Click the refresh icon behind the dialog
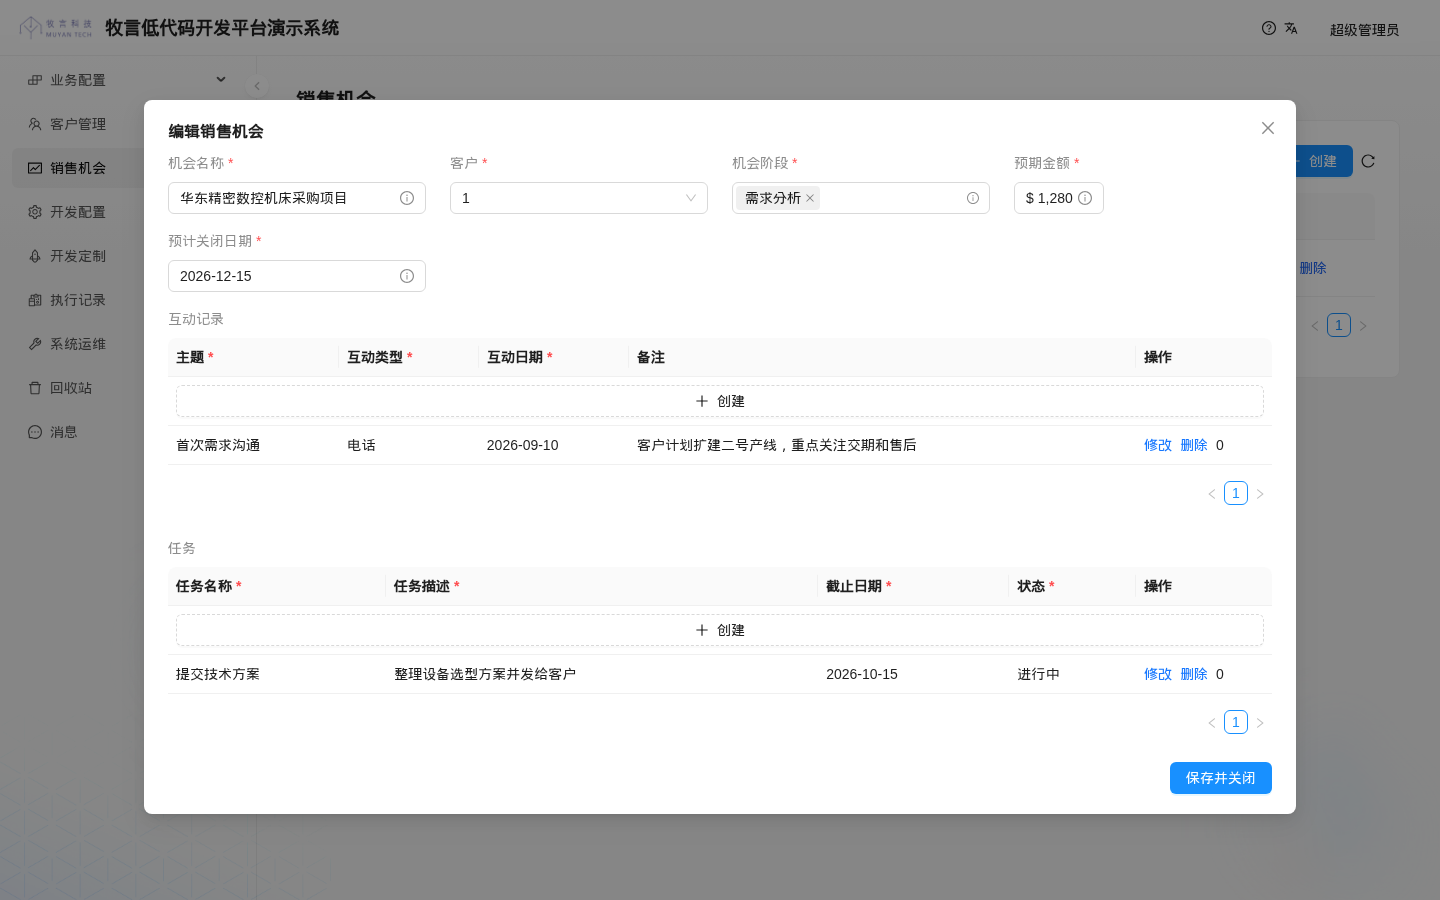 click(1368, 161)
